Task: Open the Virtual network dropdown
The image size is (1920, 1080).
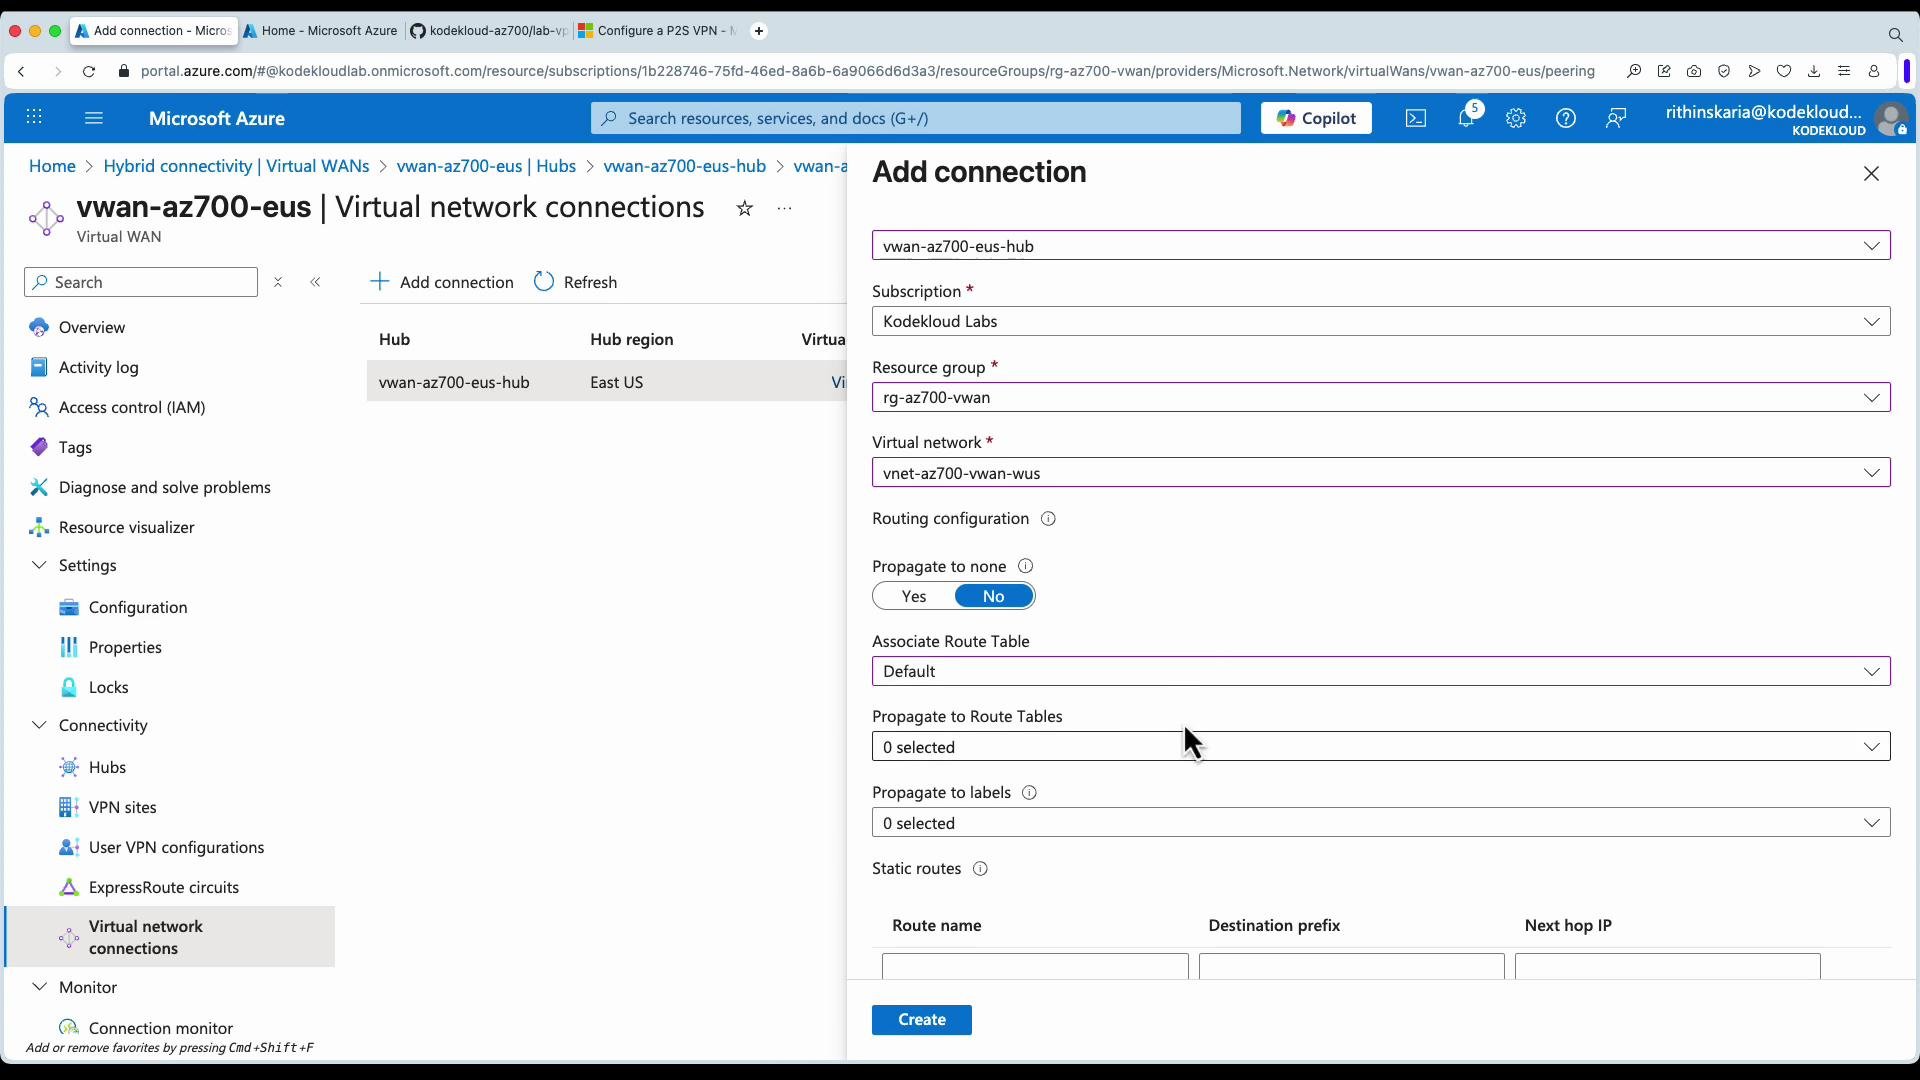Action: pos(1381,473)
